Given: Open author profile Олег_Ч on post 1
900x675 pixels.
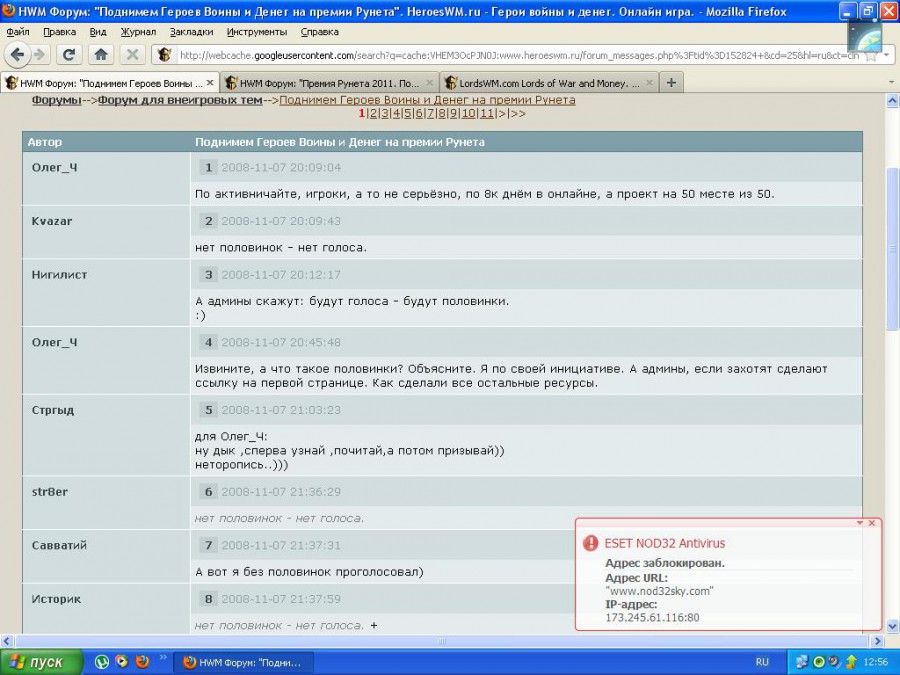Looking at the screenshot, I should pos(54,168).
